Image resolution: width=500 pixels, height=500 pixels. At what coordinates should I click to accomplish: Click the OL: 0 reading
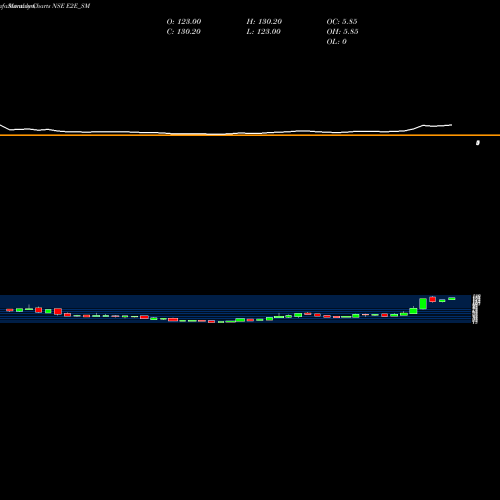tap(336, 42)
